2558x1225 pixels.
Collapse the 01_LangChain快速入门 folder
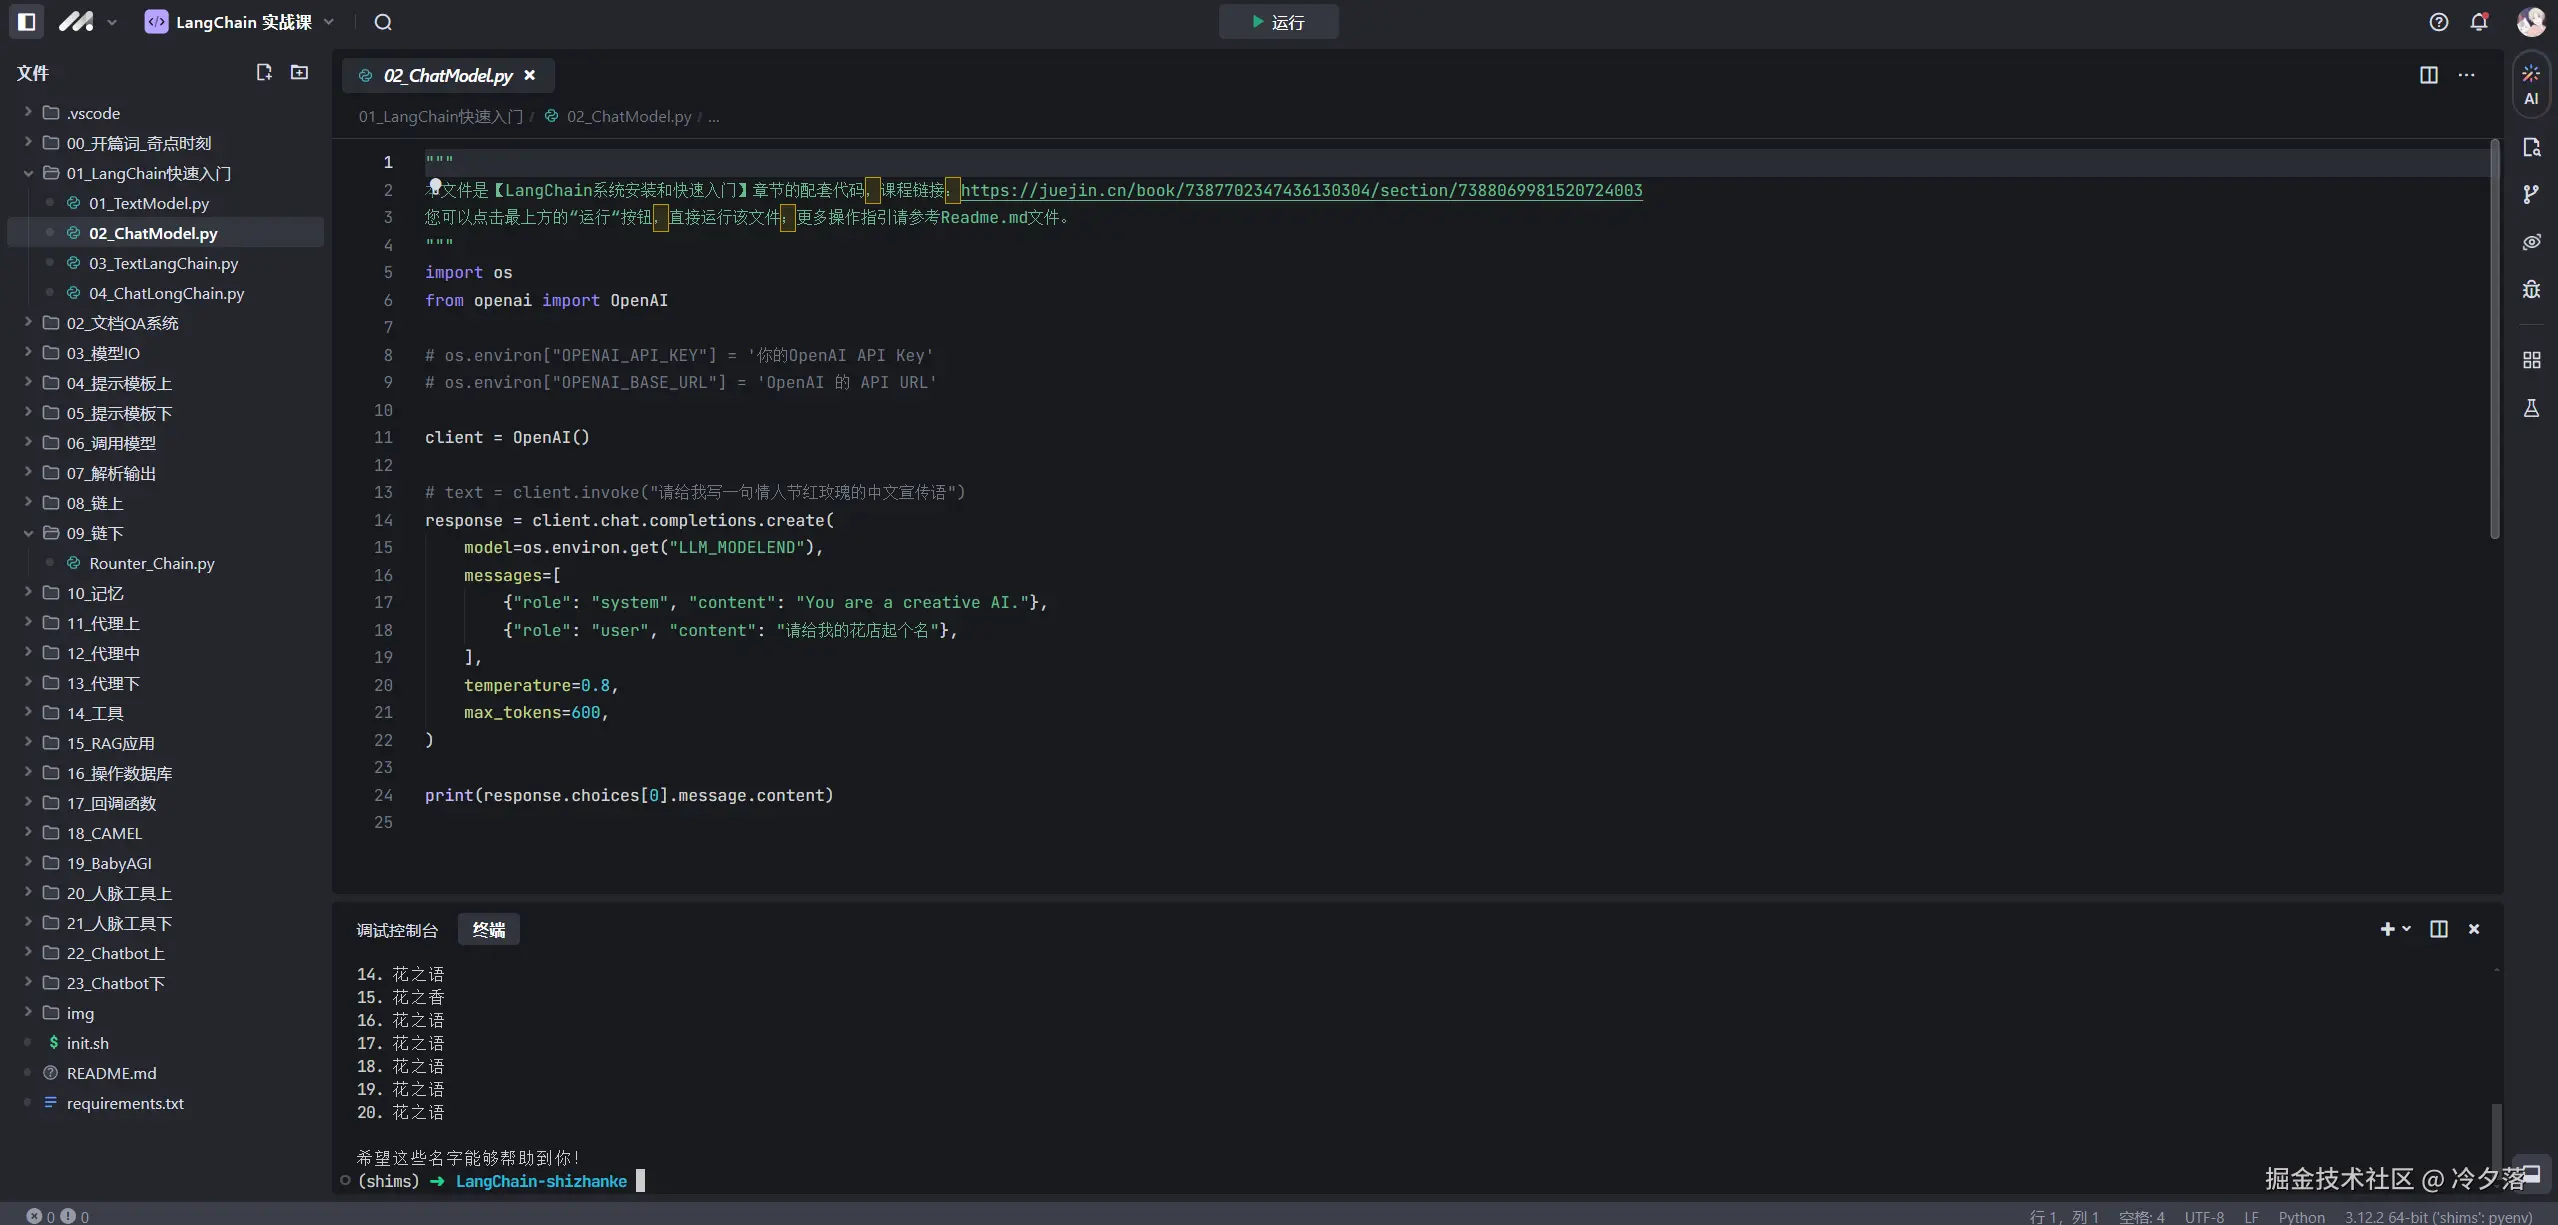click(148, 173)
